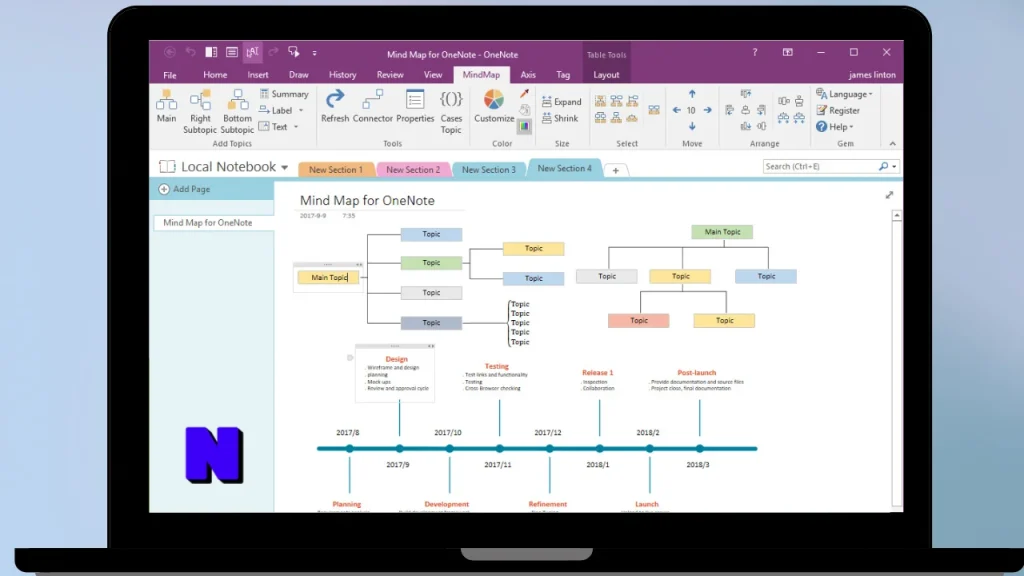Open the File menu
Image resolution: width=1024 pixels, height=576 pixels.
(170, 75)
